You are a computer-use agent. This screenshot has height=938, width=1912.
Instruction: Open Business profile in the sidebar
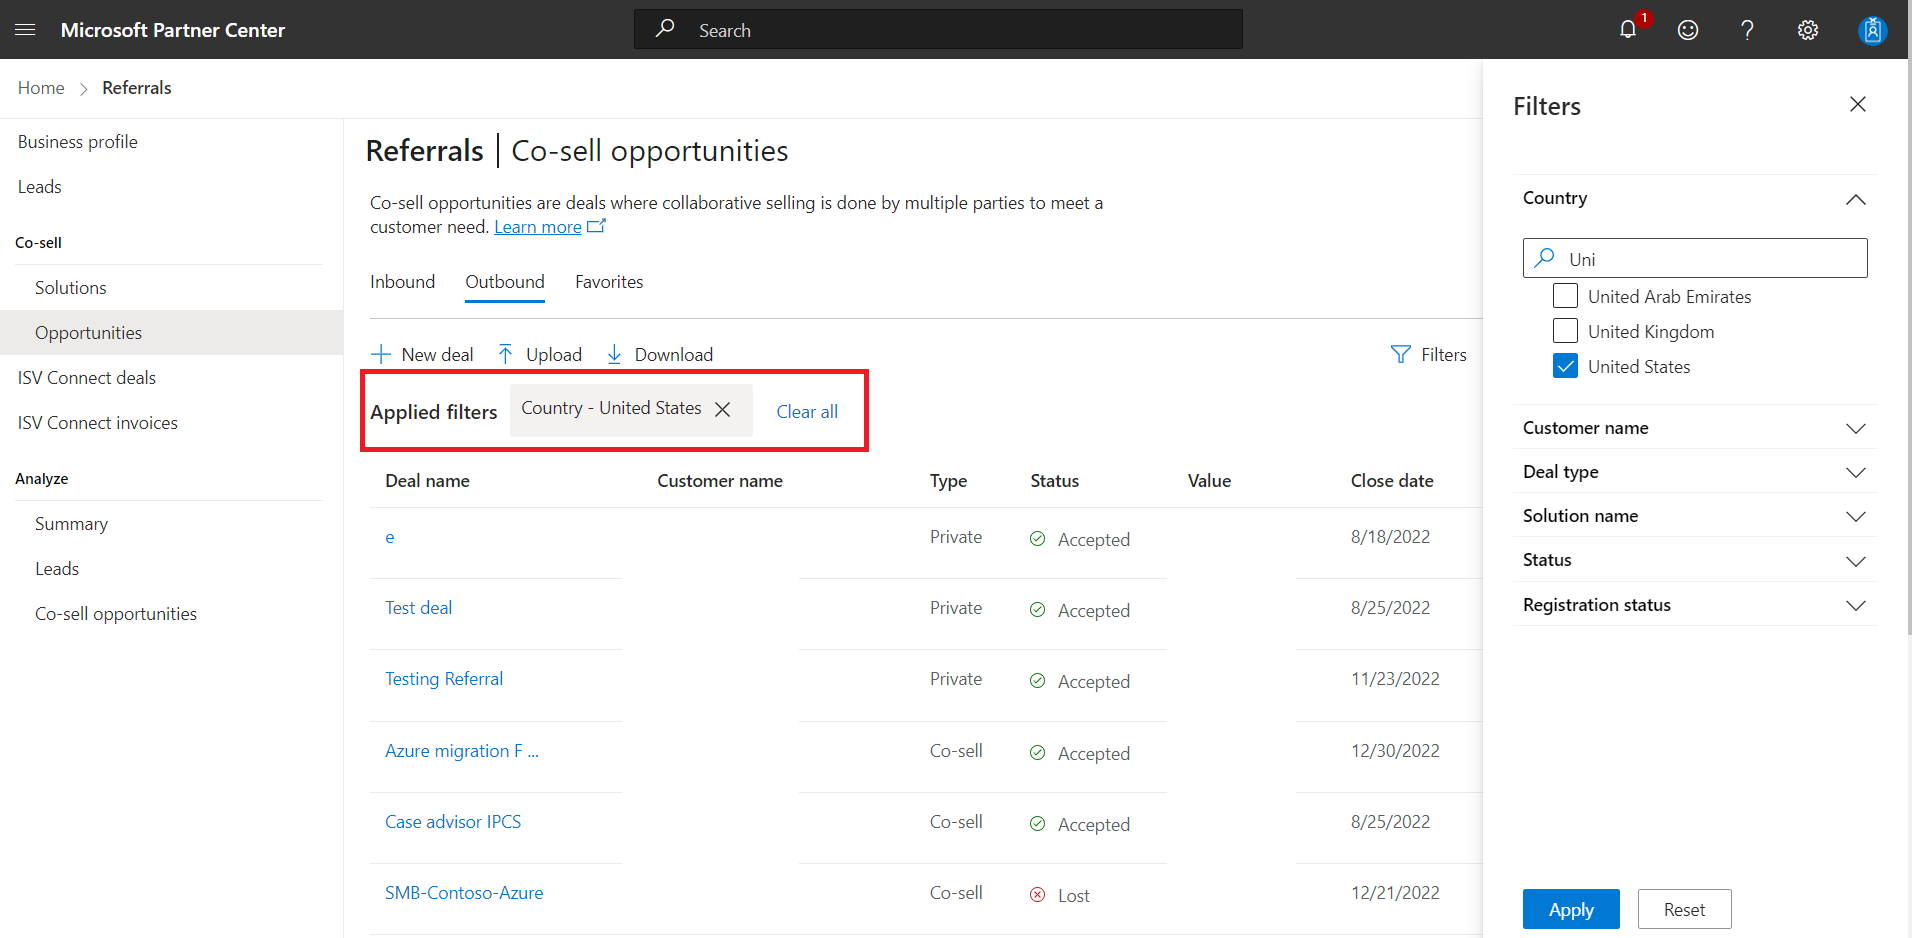78,142
